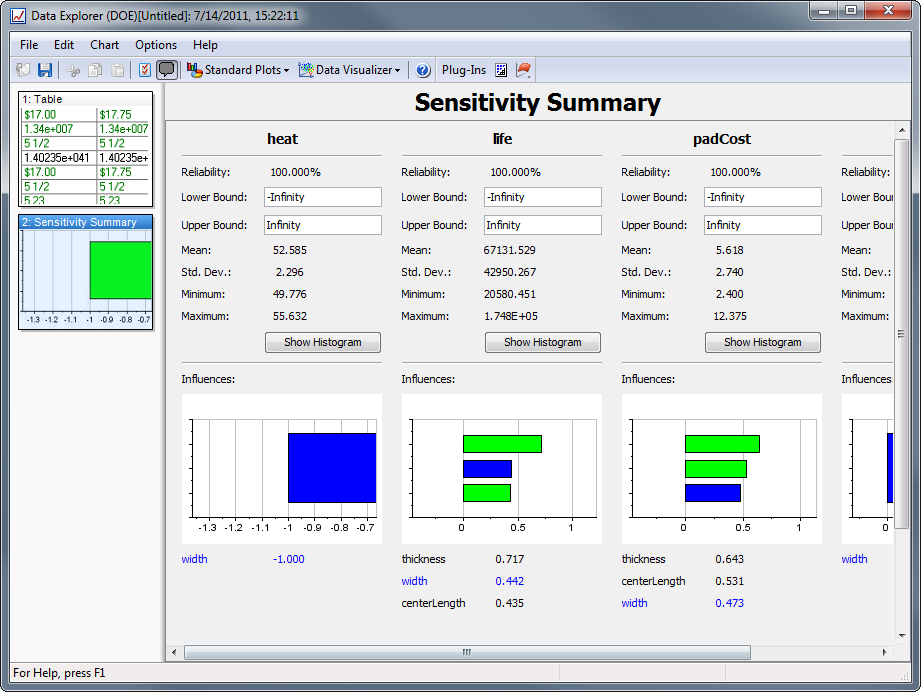921x692 pixels.
Task: Open the Chart menu
Action: coord(104,45)
